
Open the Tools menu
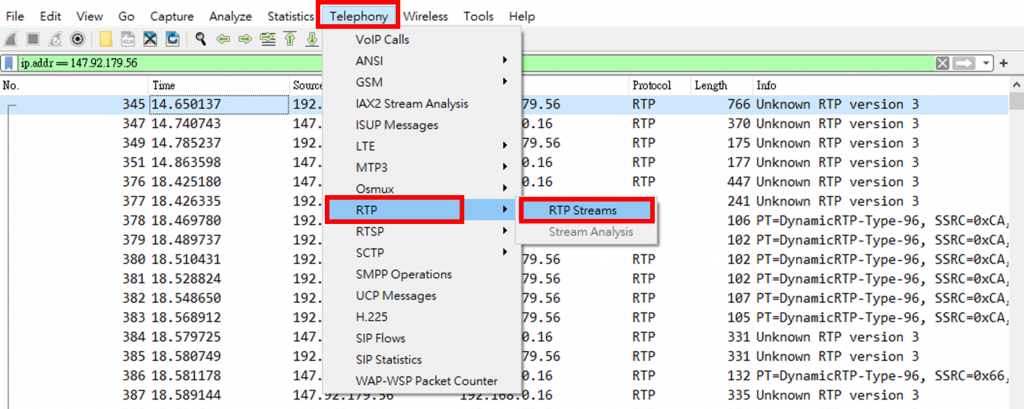(x=479, y=16)
